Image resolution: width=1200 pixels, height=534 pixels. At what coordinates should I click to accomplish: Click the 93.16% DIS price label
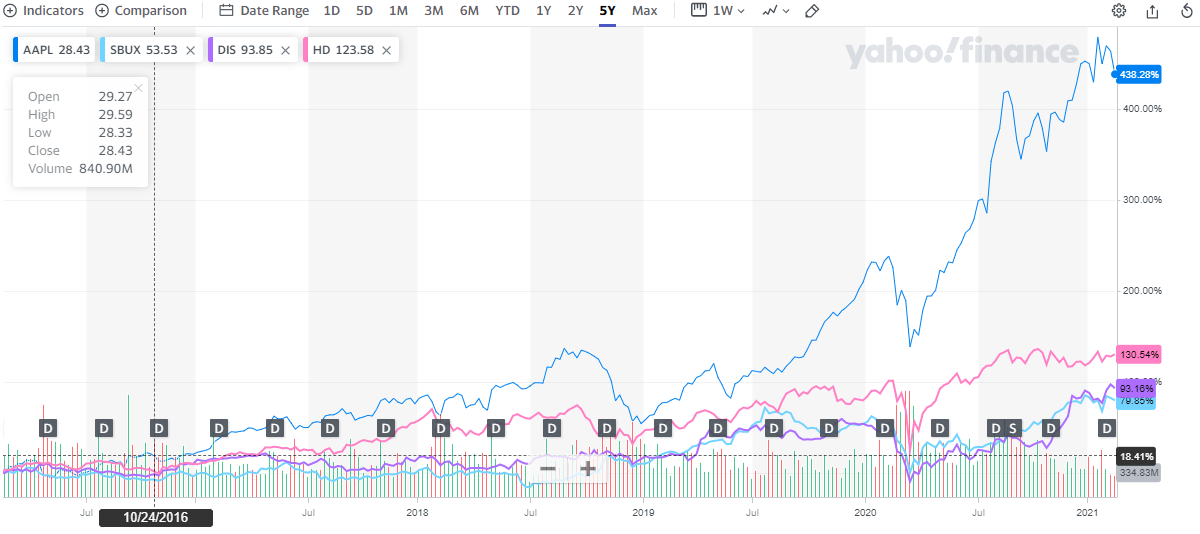(1138, 388)
